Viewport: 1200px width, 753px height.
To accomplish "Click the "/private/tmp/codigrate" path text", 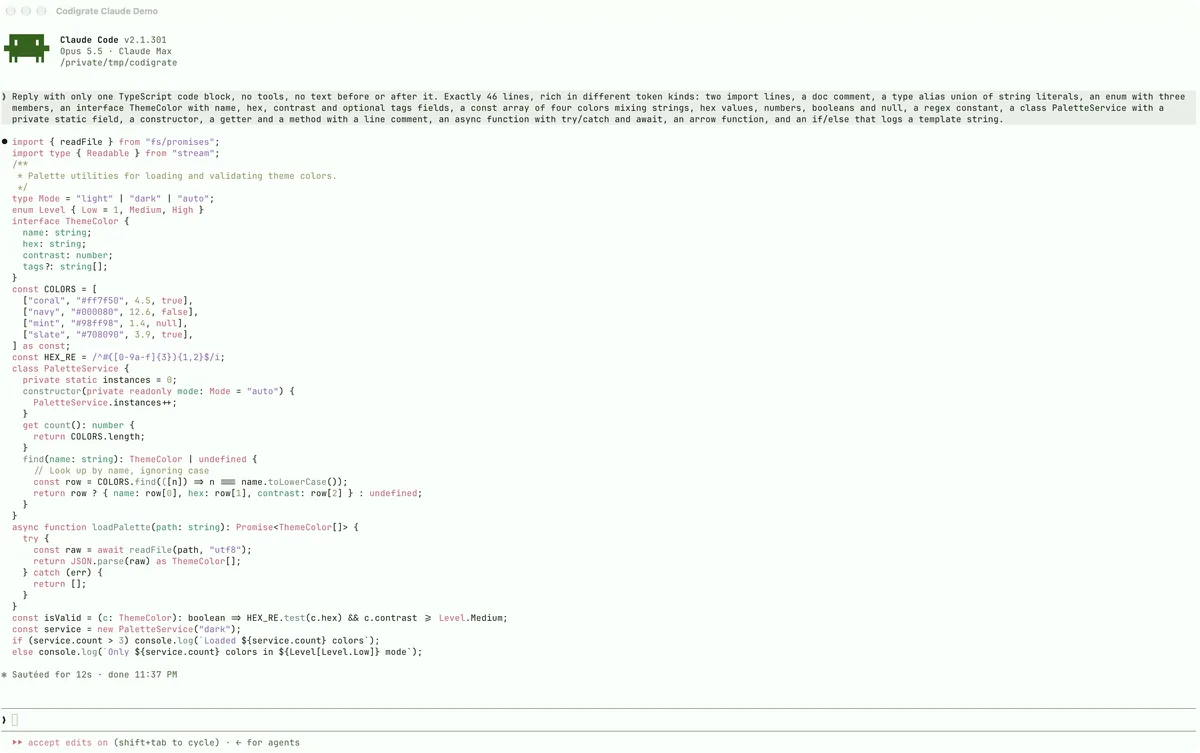I will (x=119, y=62).
